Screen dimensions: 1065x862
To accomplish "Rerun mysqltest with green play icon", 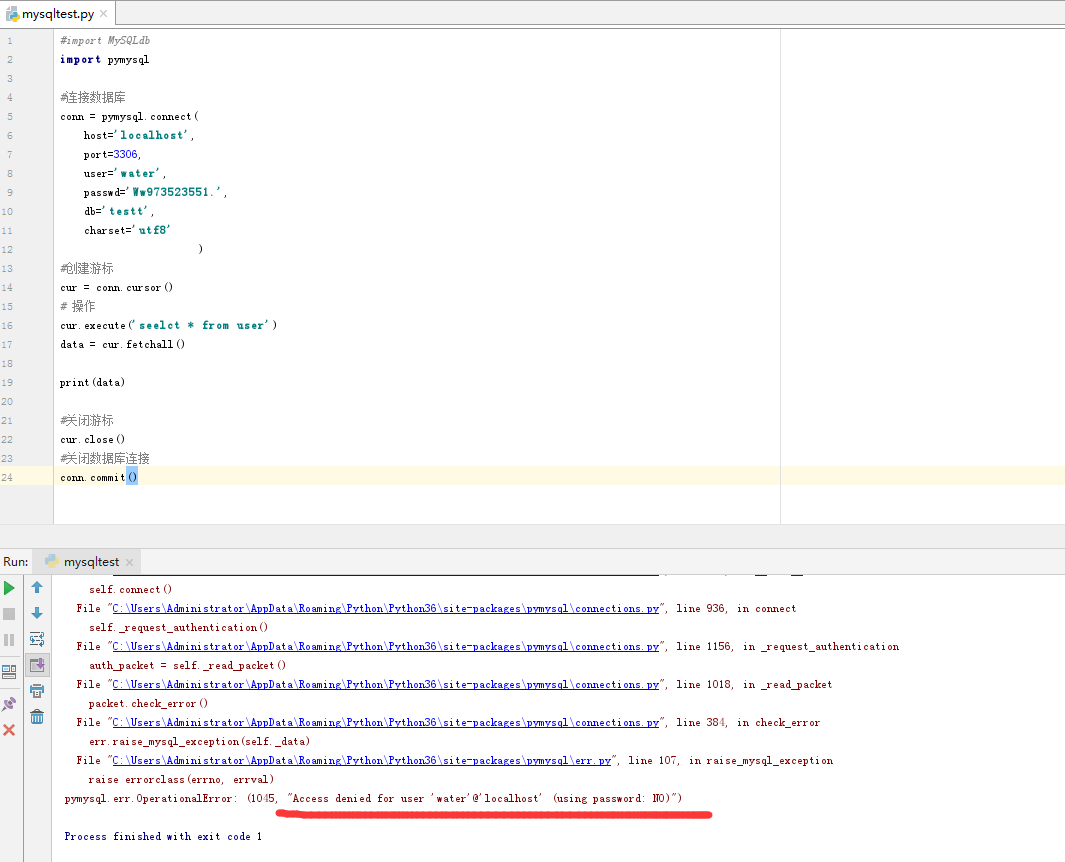I will pos(10,588).
